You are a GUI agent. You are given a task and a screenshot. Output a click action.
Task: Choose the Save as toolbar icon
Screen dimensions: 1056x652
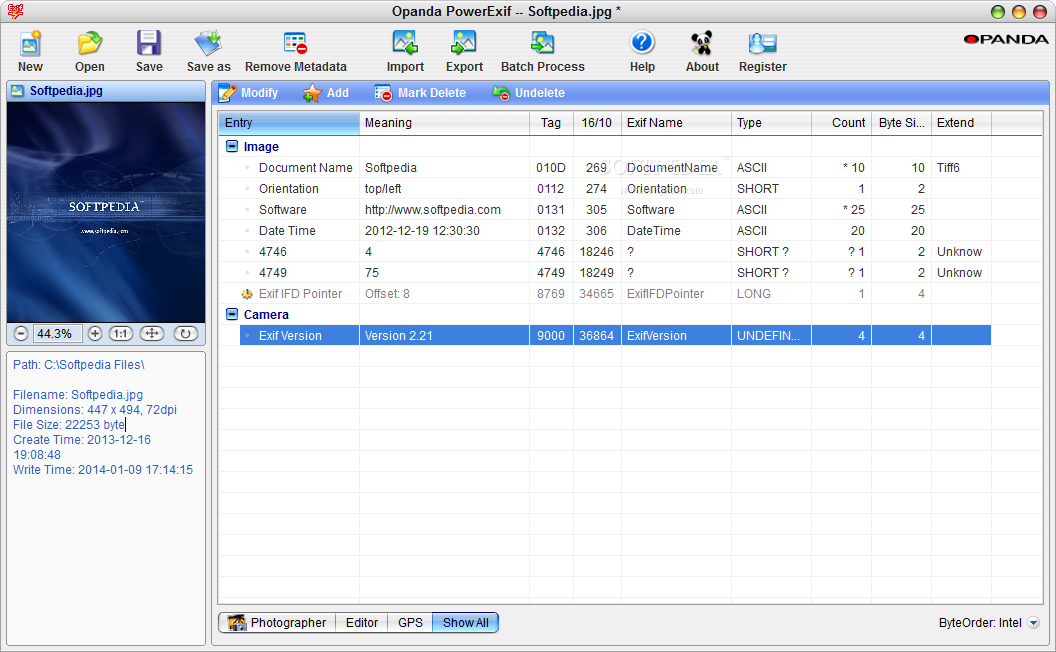[208, 43]
